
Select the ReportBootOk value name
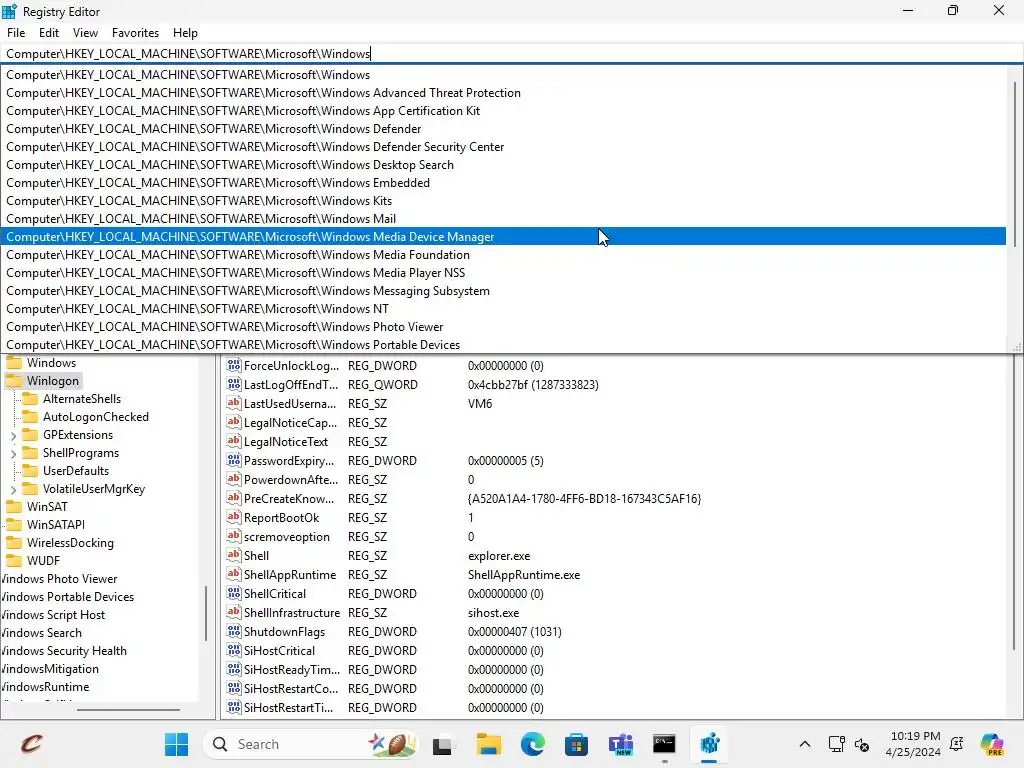pos(281,518)
